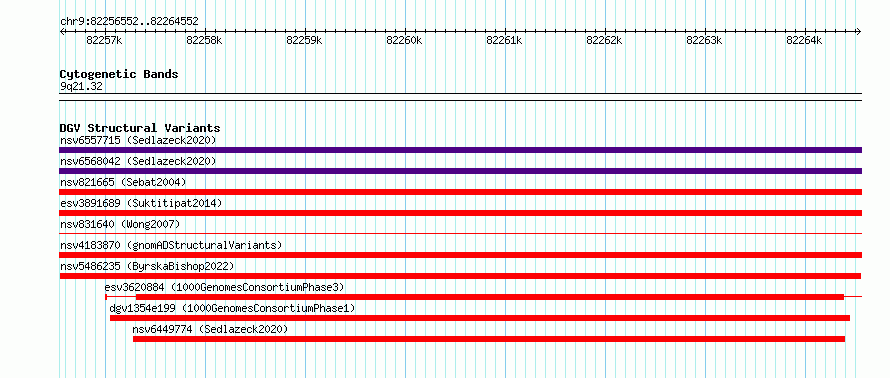This screenshot has height=378, width=890.
Task: Select the nsv821665 red variant bar
Action: pos(460,192)
